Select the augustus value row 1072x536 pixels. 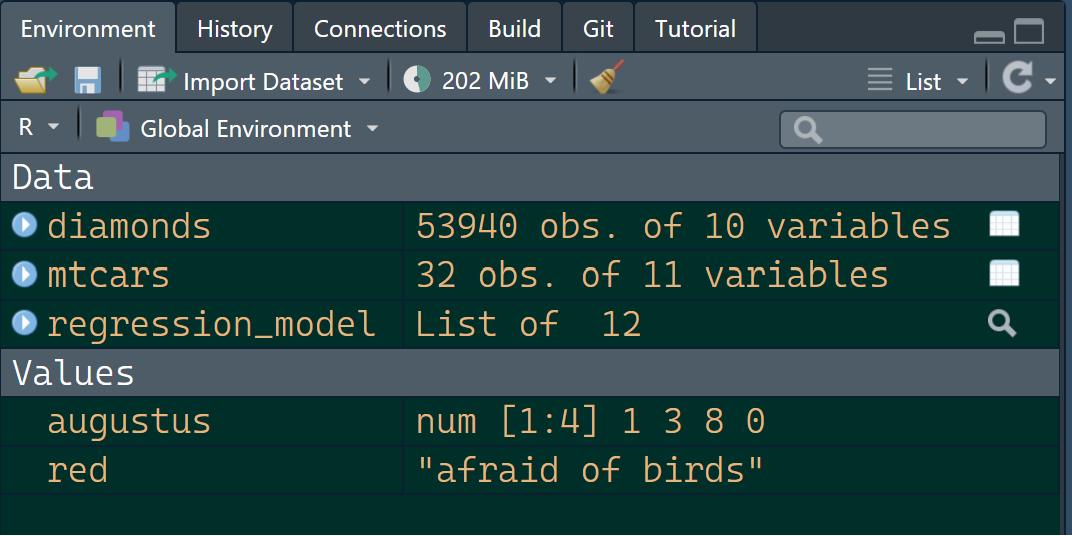click(x=130, y=421)
